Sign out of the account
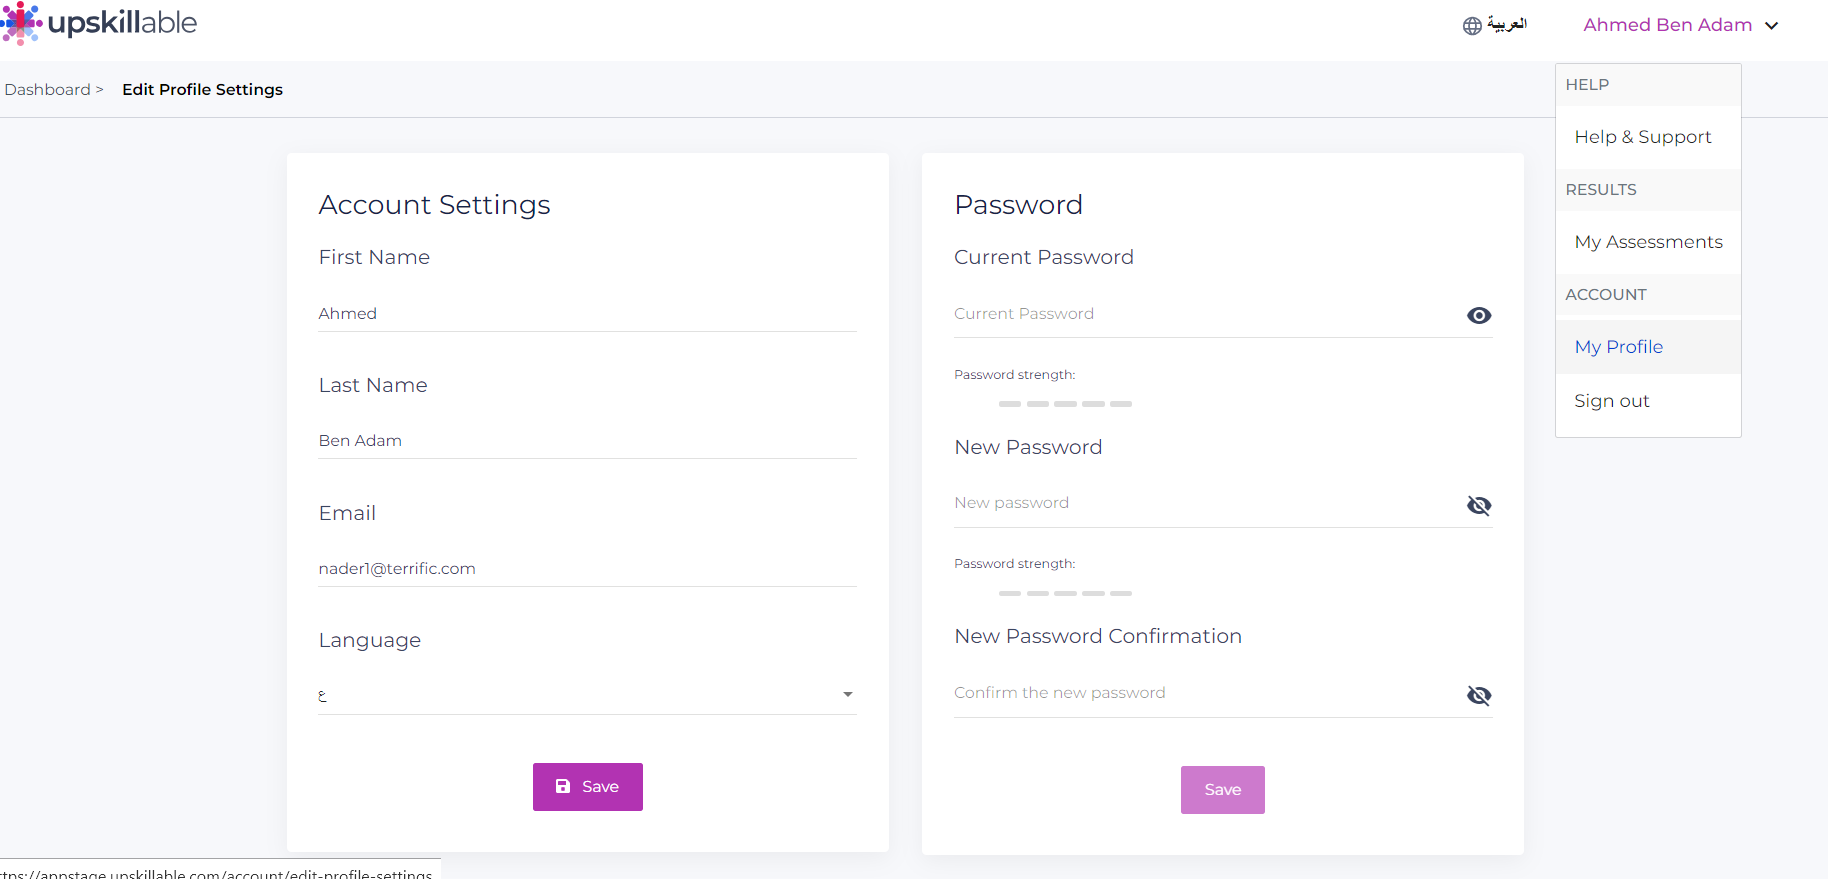The image size is (1828, 879). coord(1612,401)
